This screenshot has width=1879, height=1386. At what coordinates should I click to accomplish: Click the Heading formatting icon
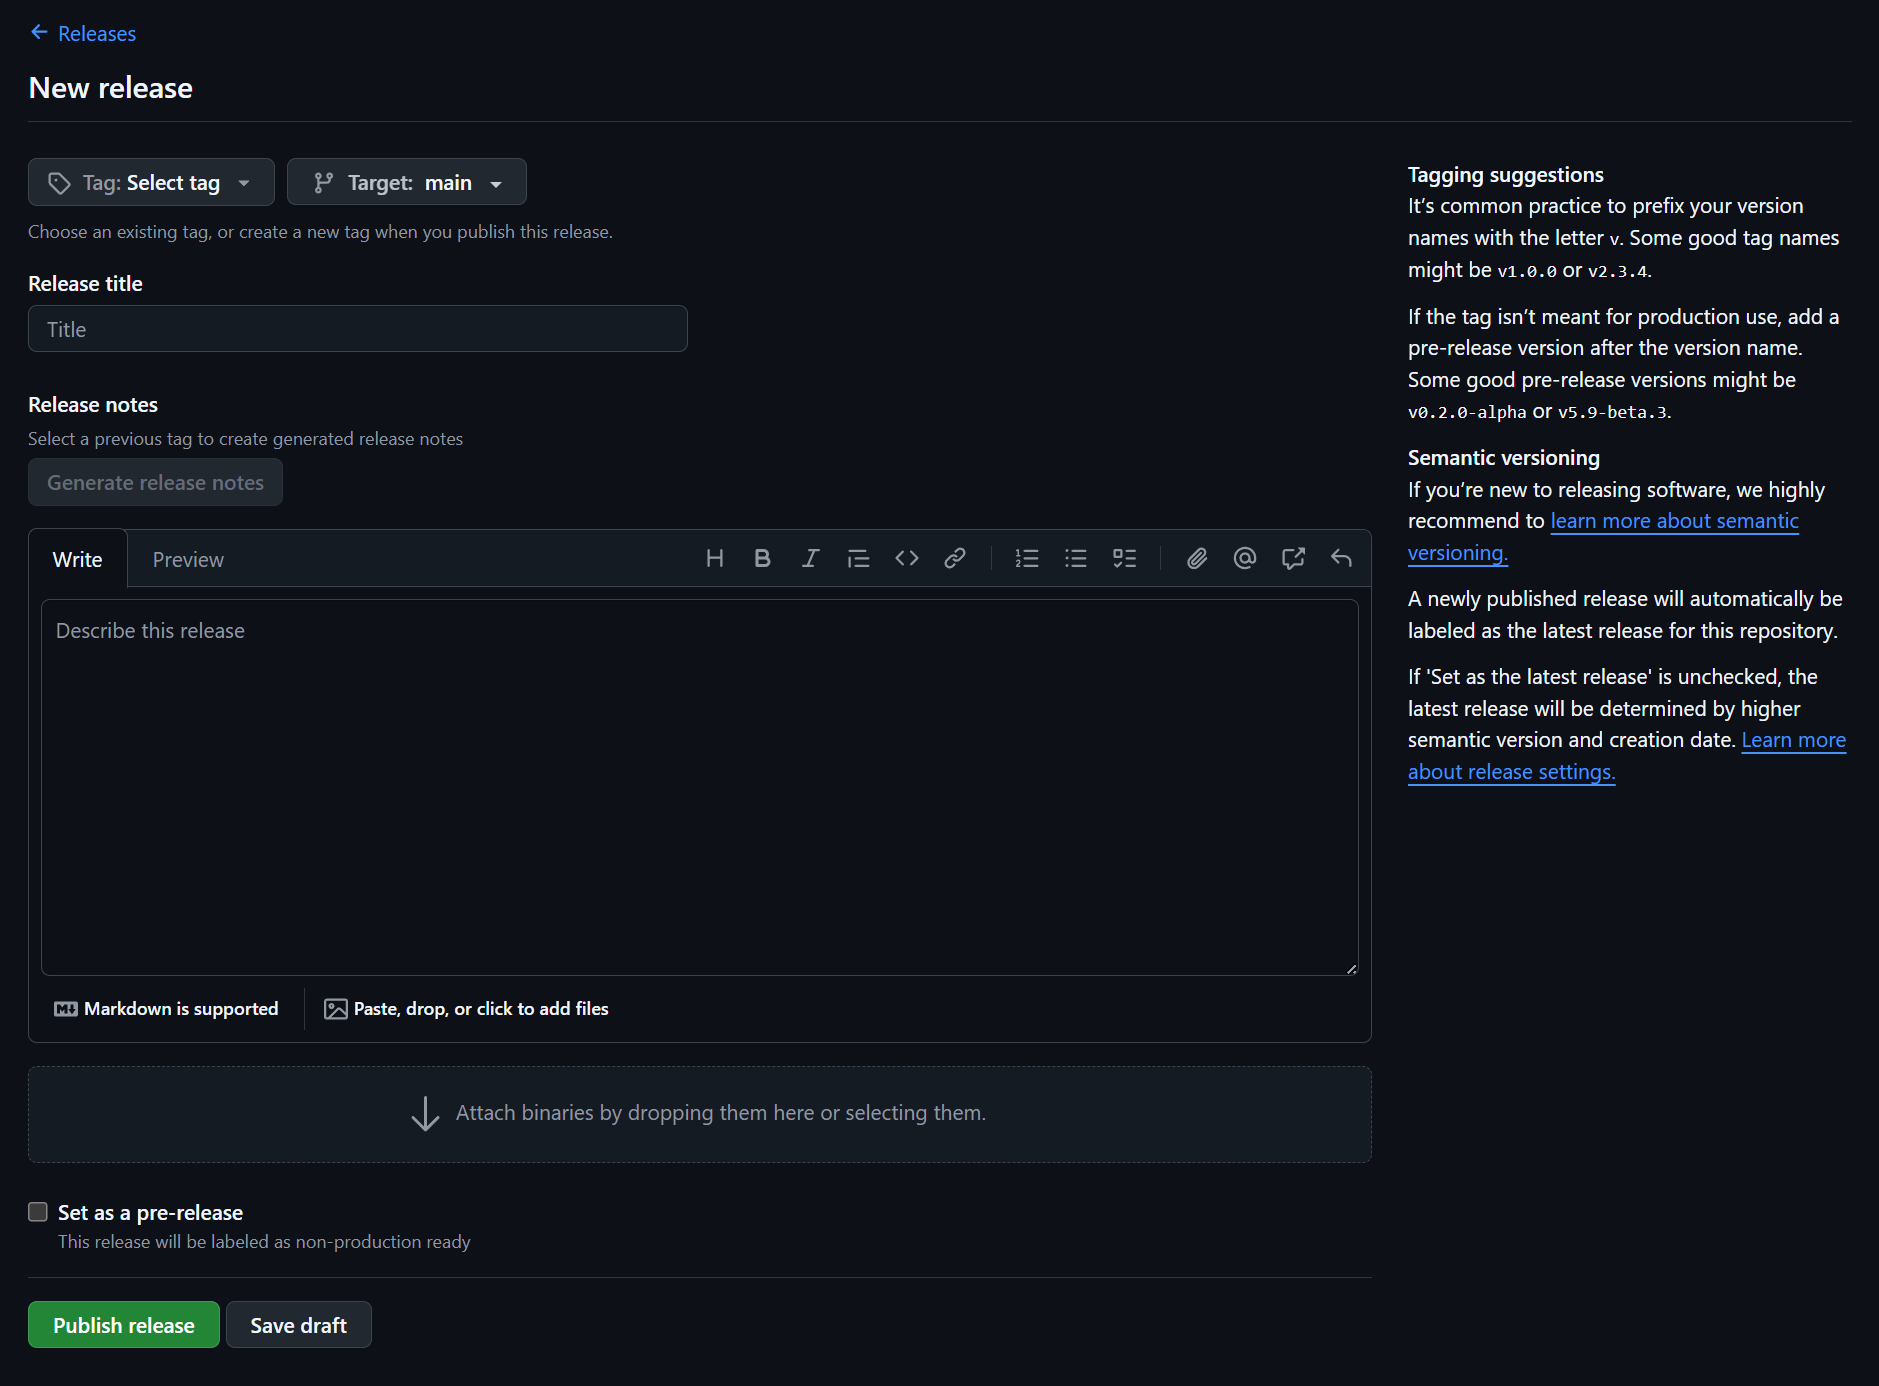point(714,559)
